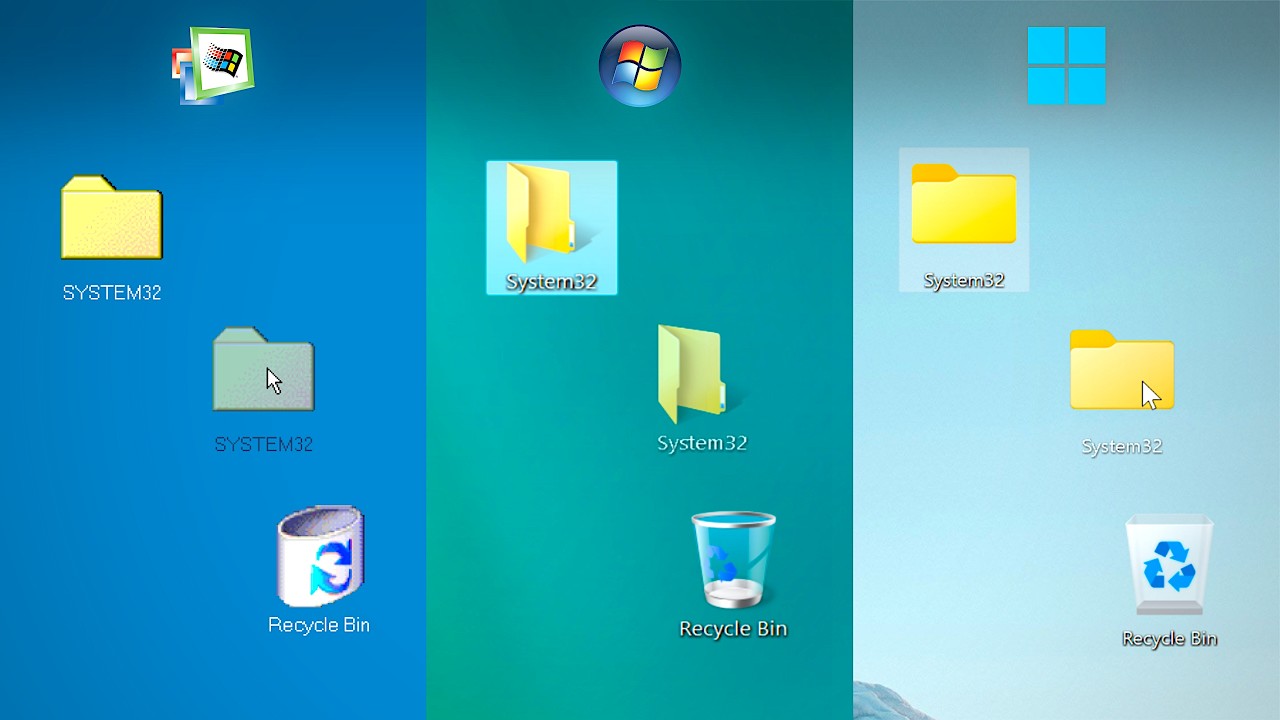Click the lower System32 label in Windows 7 panel
The image size is (1280, 720).
(702, 443)
